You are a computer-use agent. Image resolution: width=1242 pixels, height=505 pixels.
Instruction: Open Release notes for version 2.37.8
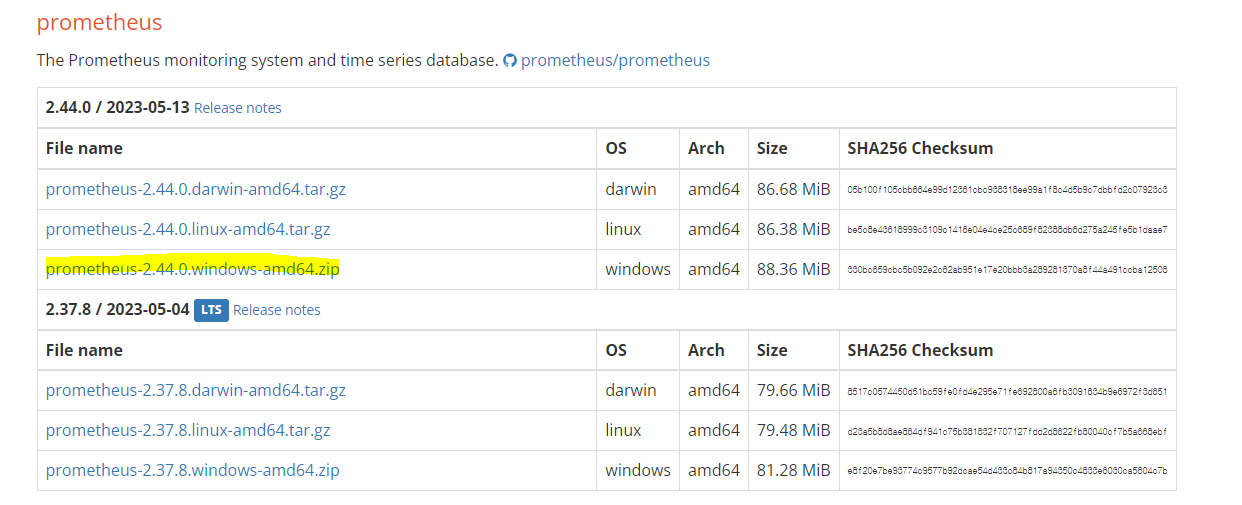(x=277, y=310)
